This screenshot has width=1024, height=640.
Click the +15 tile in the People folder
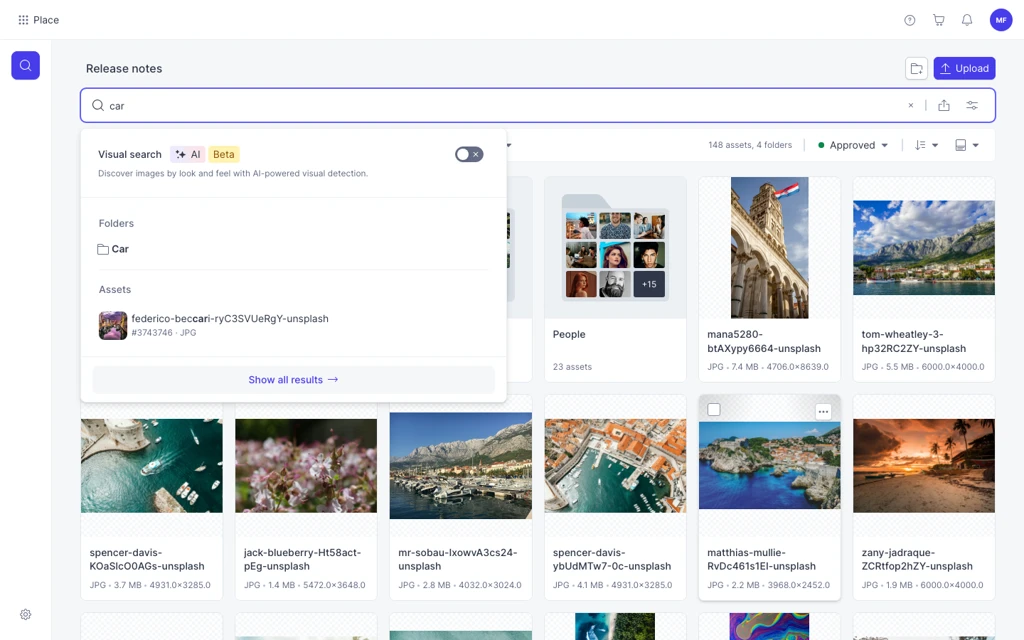pos(648,284)
